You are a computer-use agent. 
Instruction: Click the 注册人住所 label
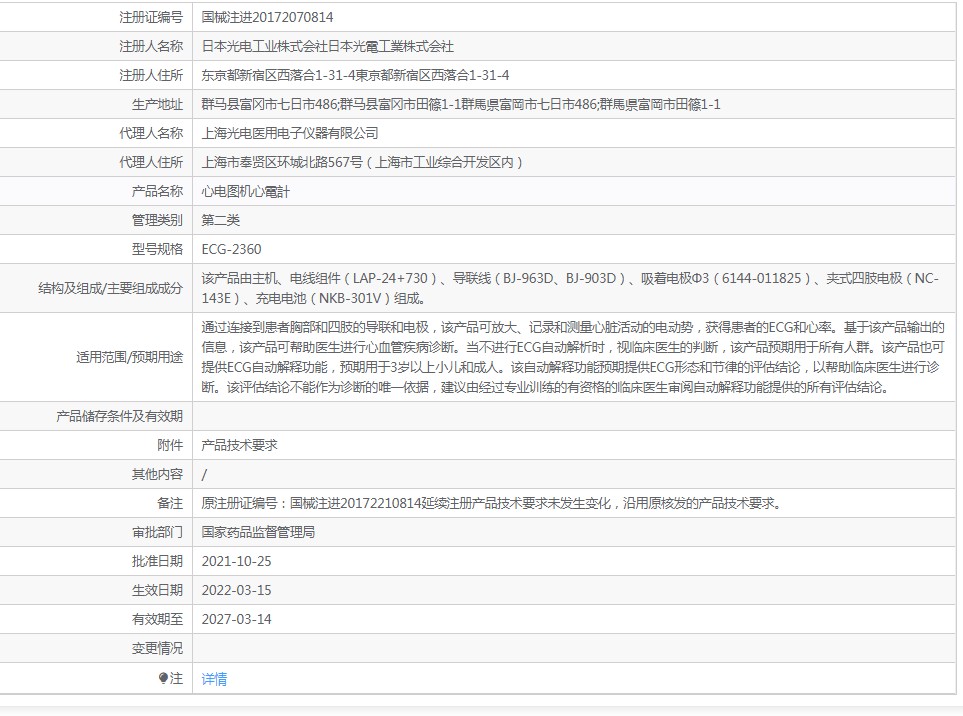coord(151,75)
